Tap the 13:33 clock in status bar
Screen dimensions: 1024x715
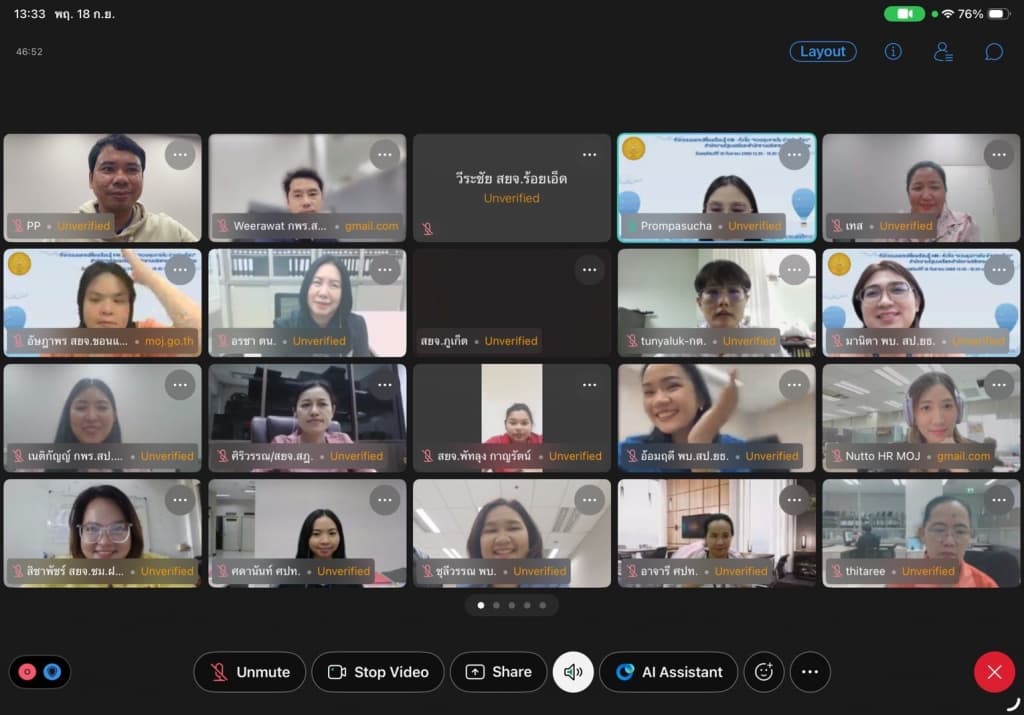[x=29, y=14]
